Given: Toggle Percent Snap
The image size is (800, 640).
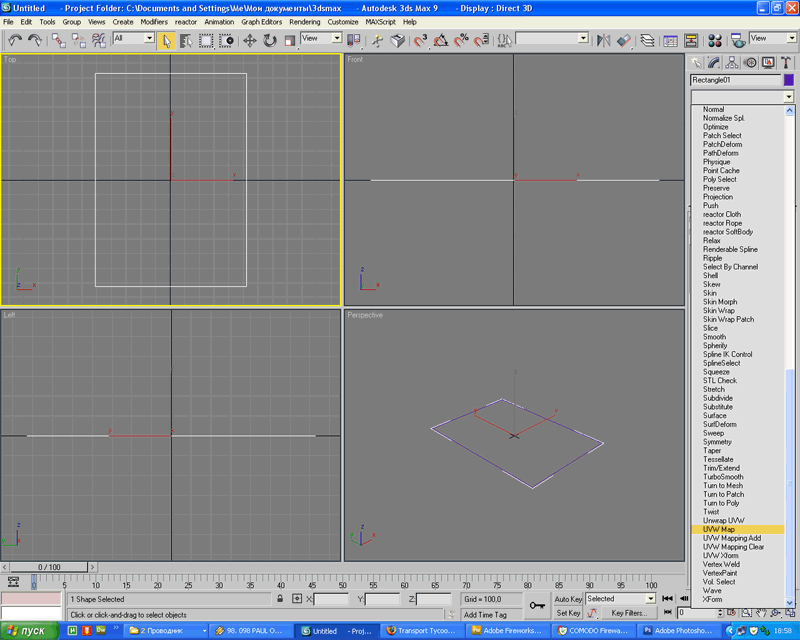Looking at the screenshot, I should (x=461, y=41).
